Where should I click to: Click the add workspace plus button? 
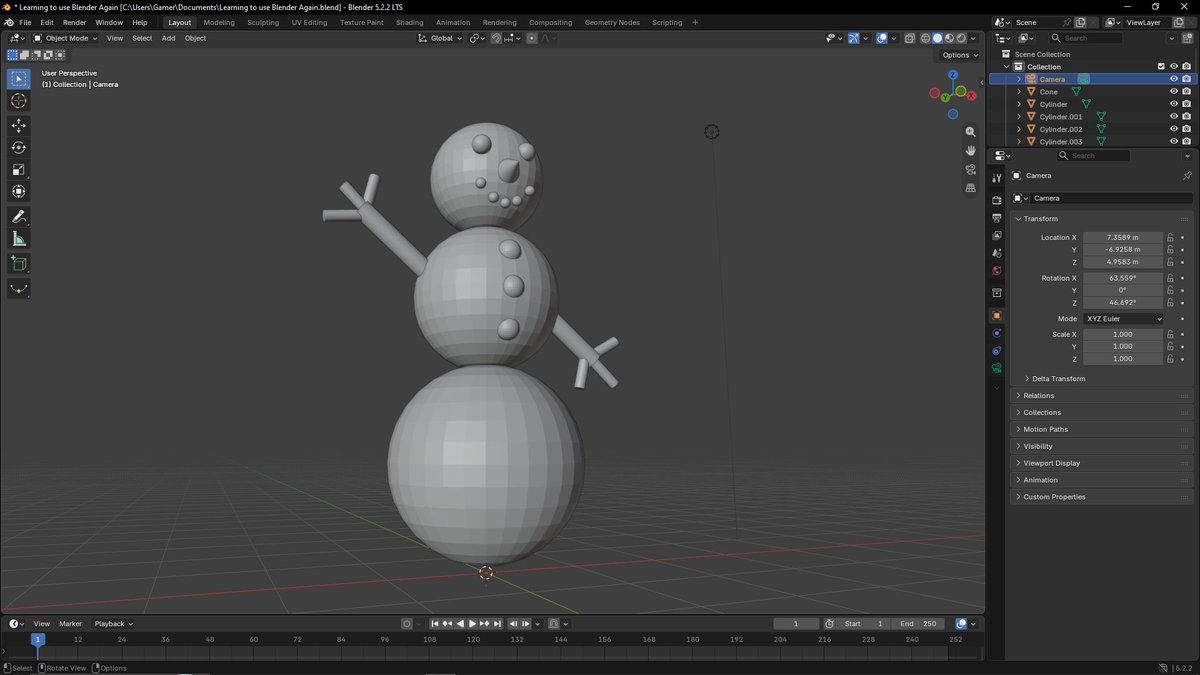coord(695,22)
